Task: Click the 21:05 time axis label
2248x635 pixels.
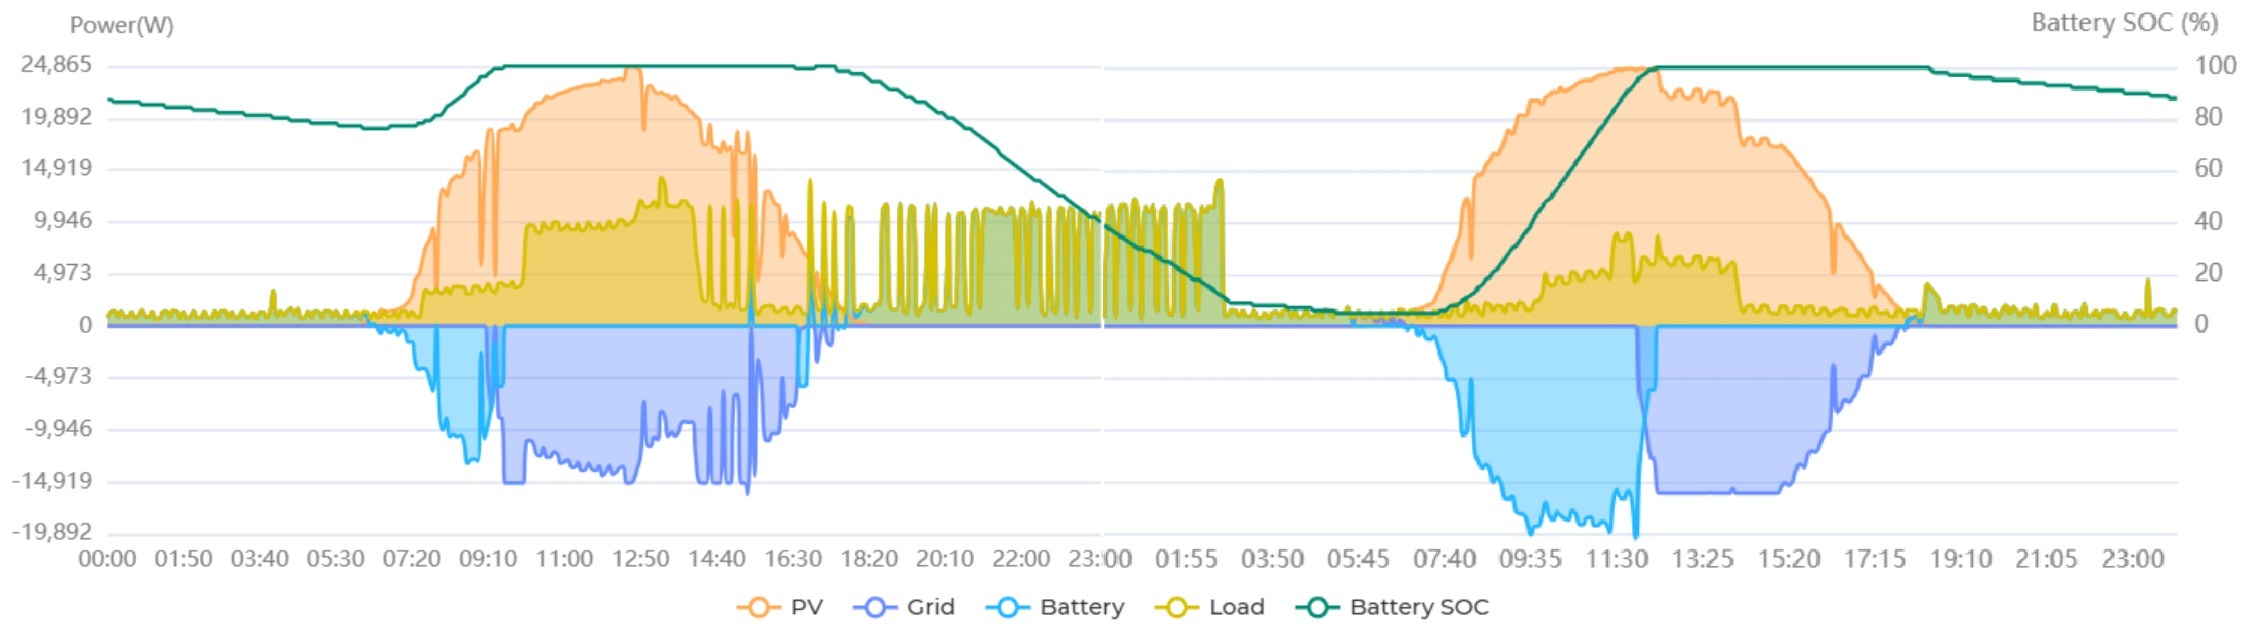Action: click(x=2046, y=559)
